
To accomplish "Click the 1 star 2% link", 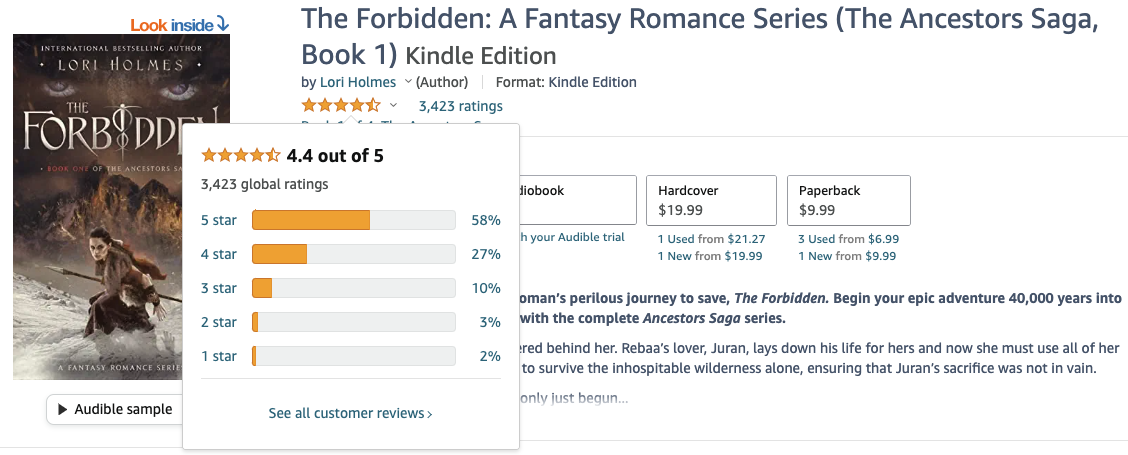I will pos(488,356).
